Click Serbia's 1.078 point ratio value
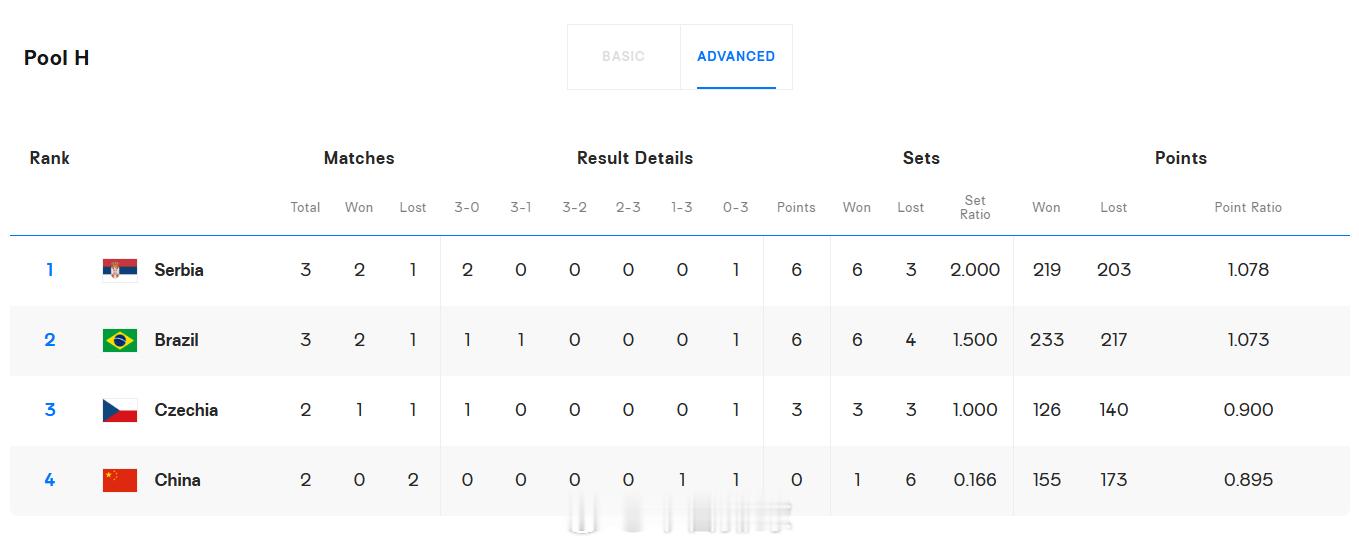This screenshot has width=1359, height=547. 1248,270
